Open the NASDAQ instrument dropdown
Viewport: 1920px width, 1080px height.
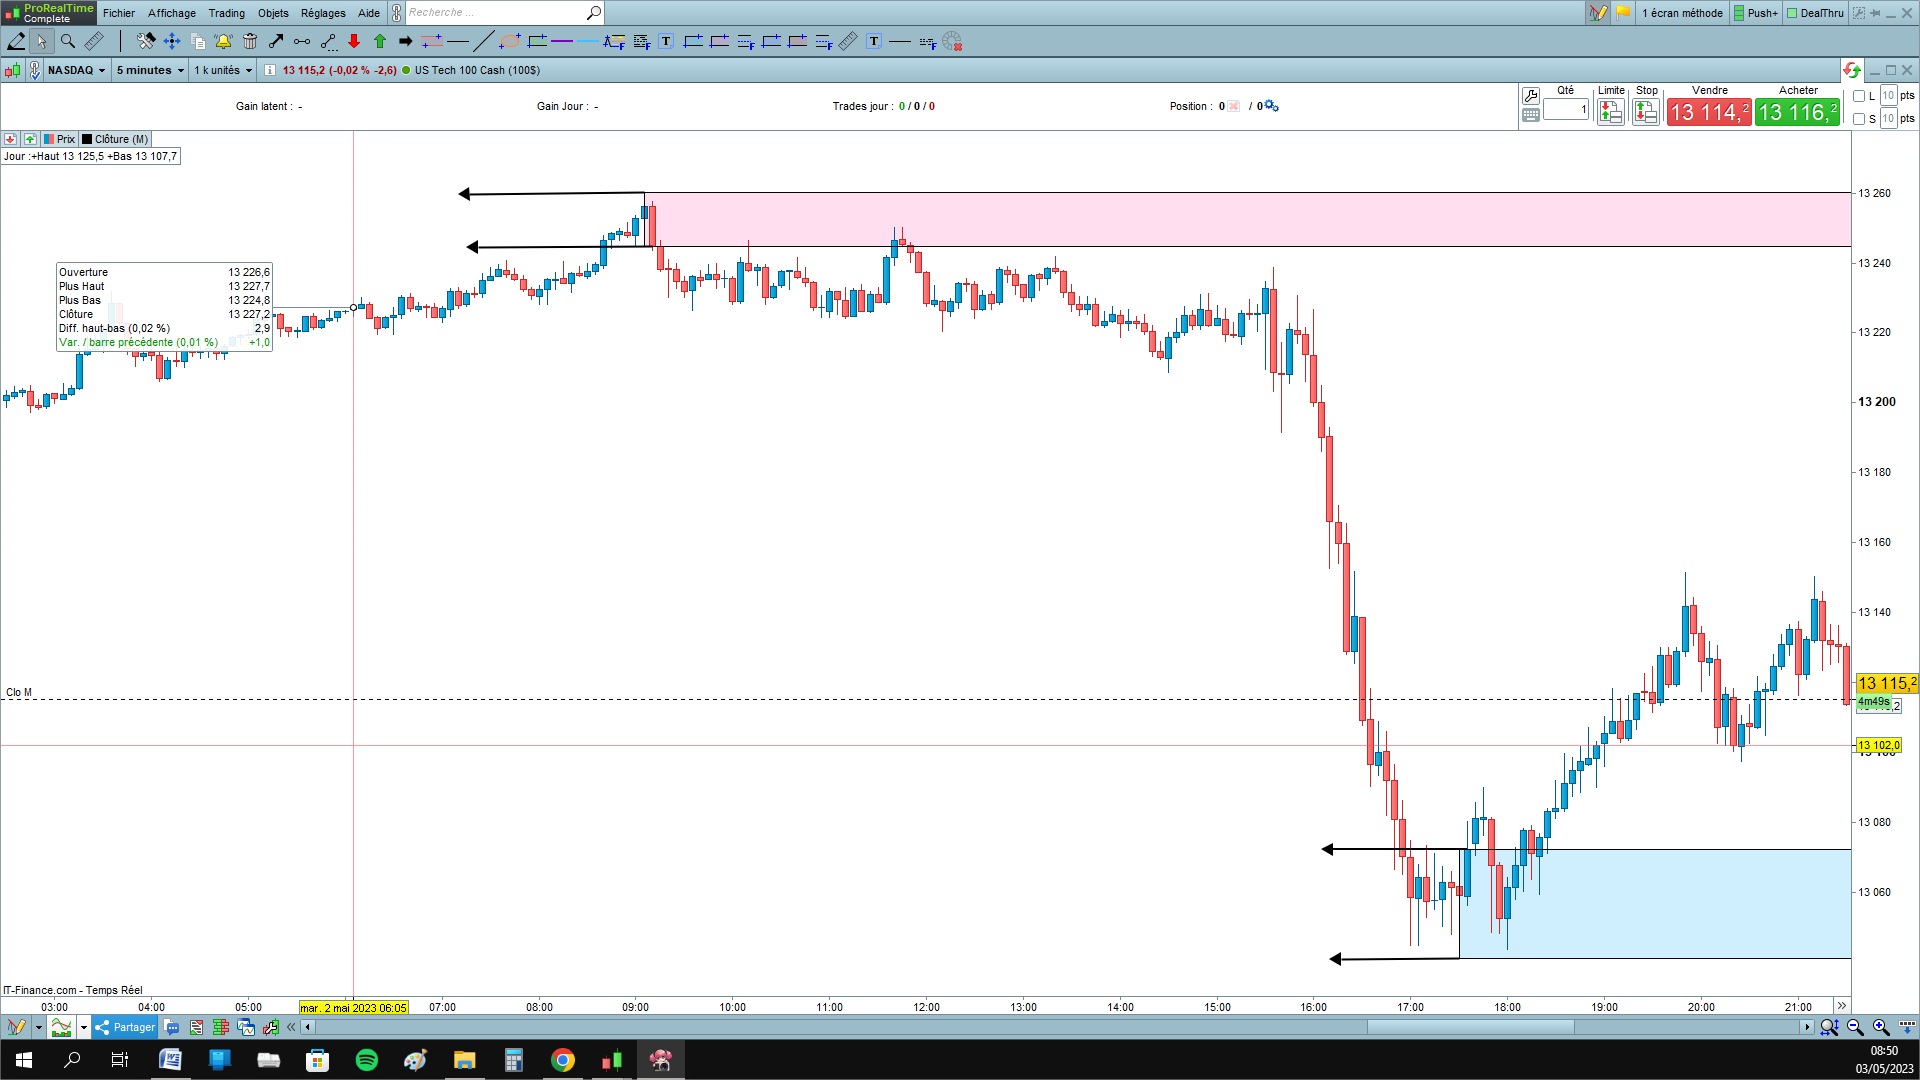click(x=76, y=70)
